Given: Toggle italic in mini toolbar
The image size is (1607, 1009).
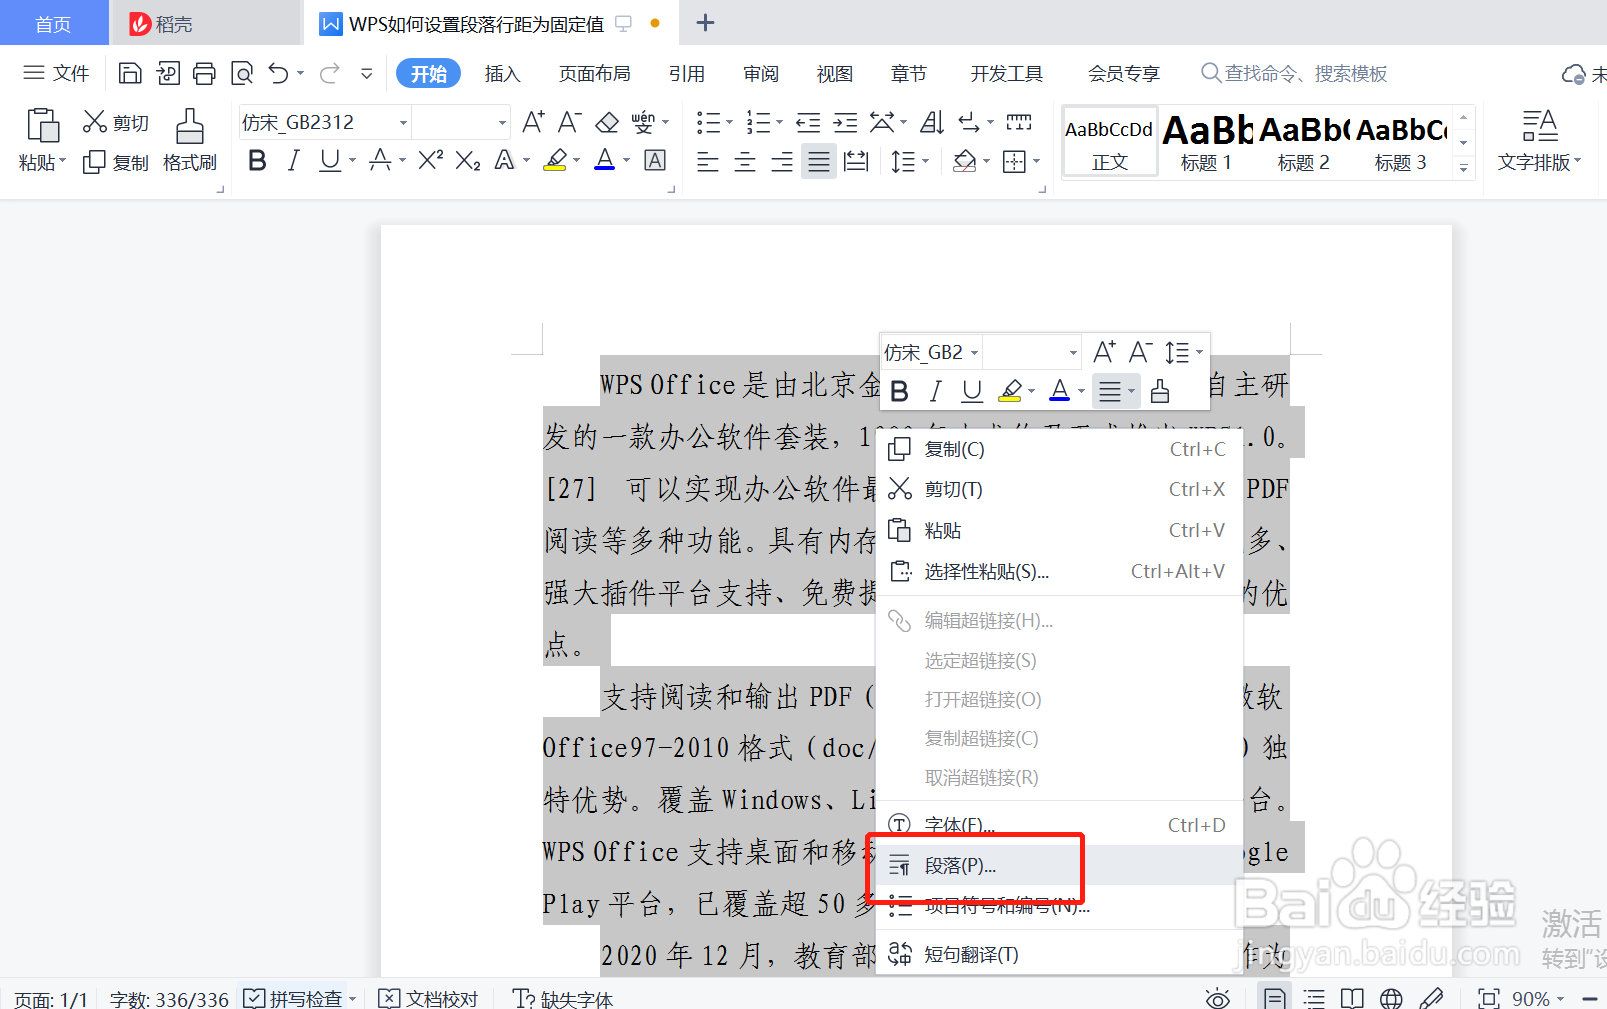Looking at the screenshot, I should point(935,391).
